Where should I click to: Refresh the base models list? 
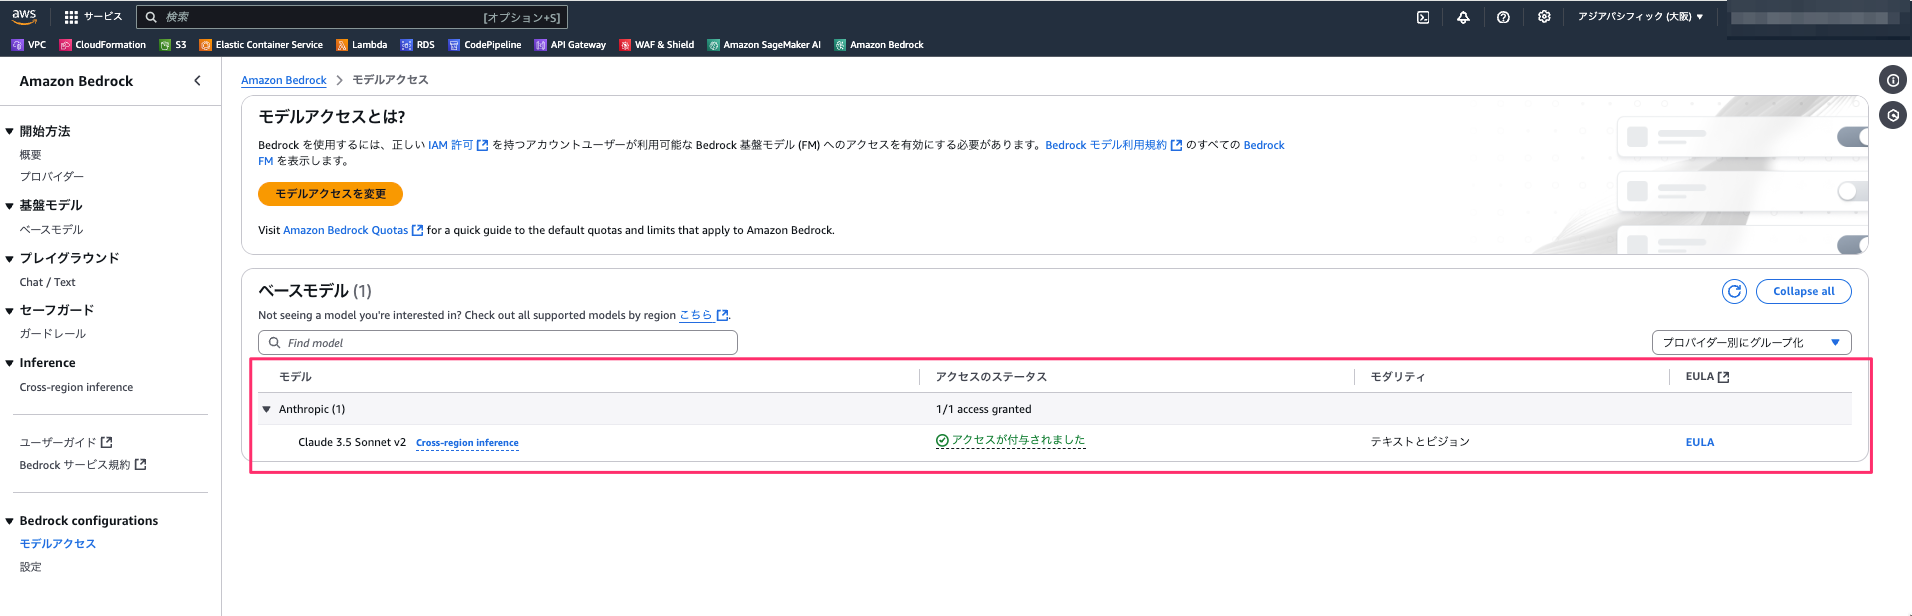coord(1734,291)
